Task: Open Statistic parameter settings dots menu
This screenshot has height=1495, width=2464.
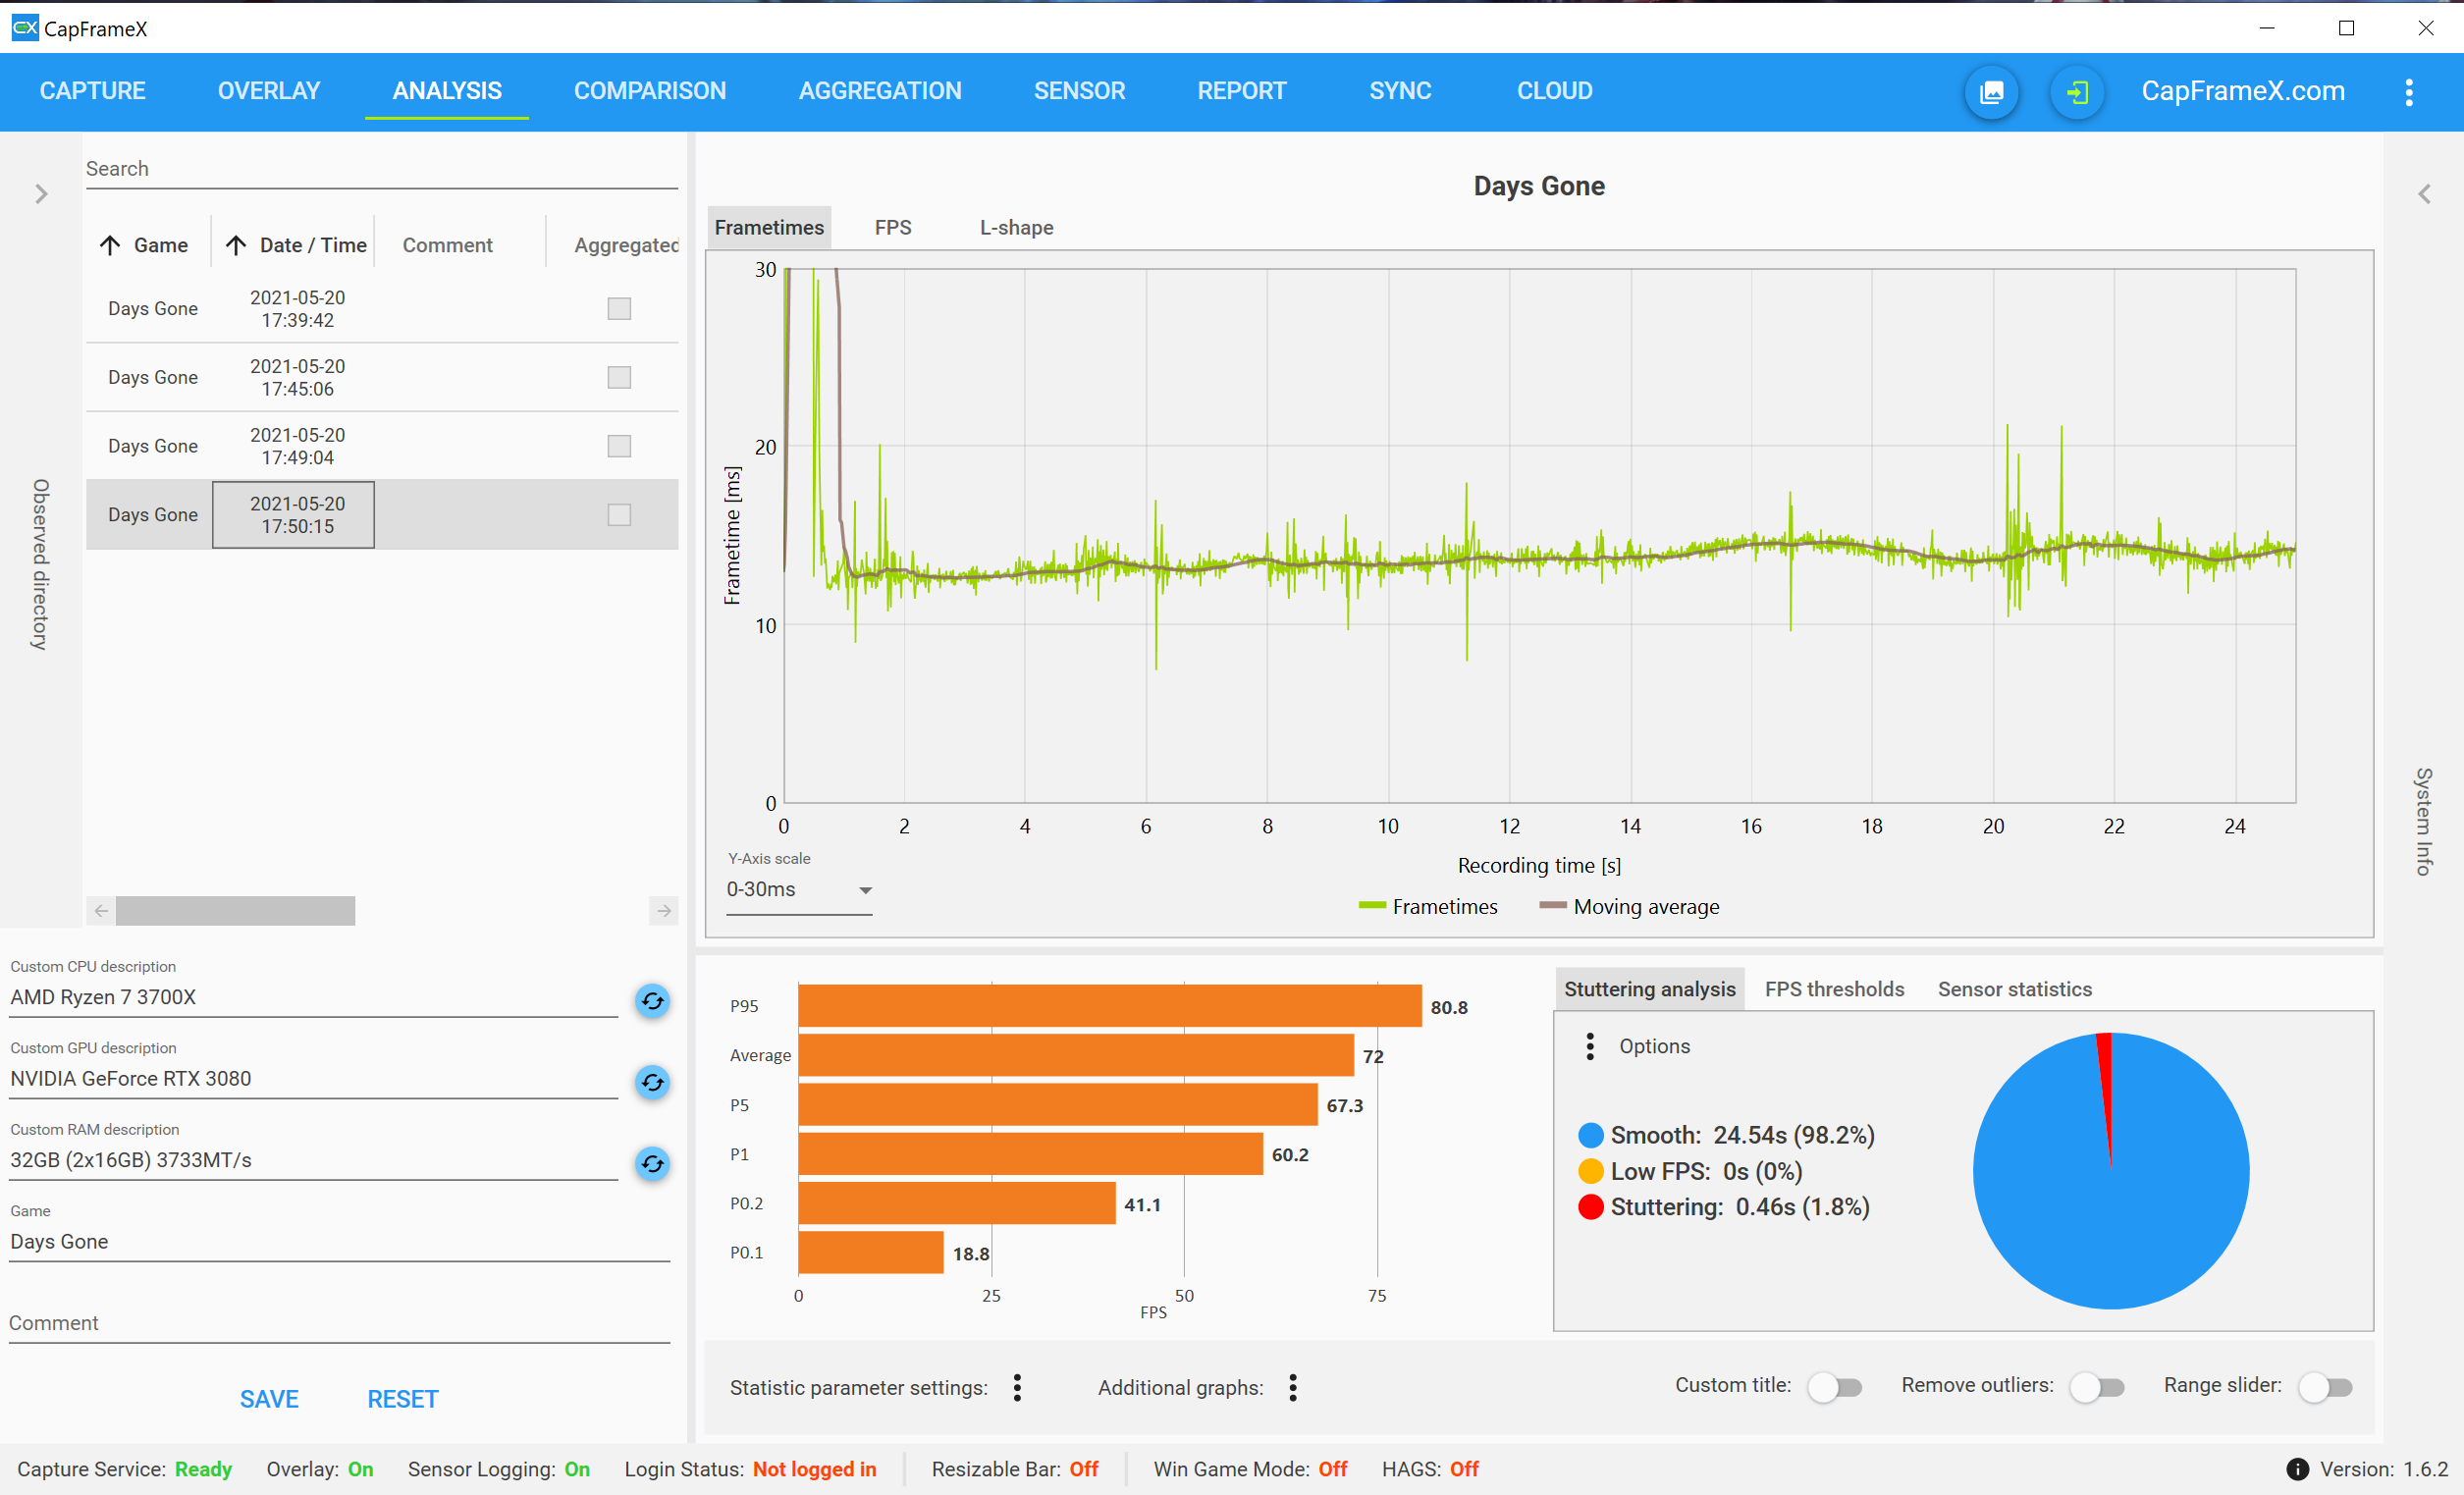Action: point(1017,1387)
